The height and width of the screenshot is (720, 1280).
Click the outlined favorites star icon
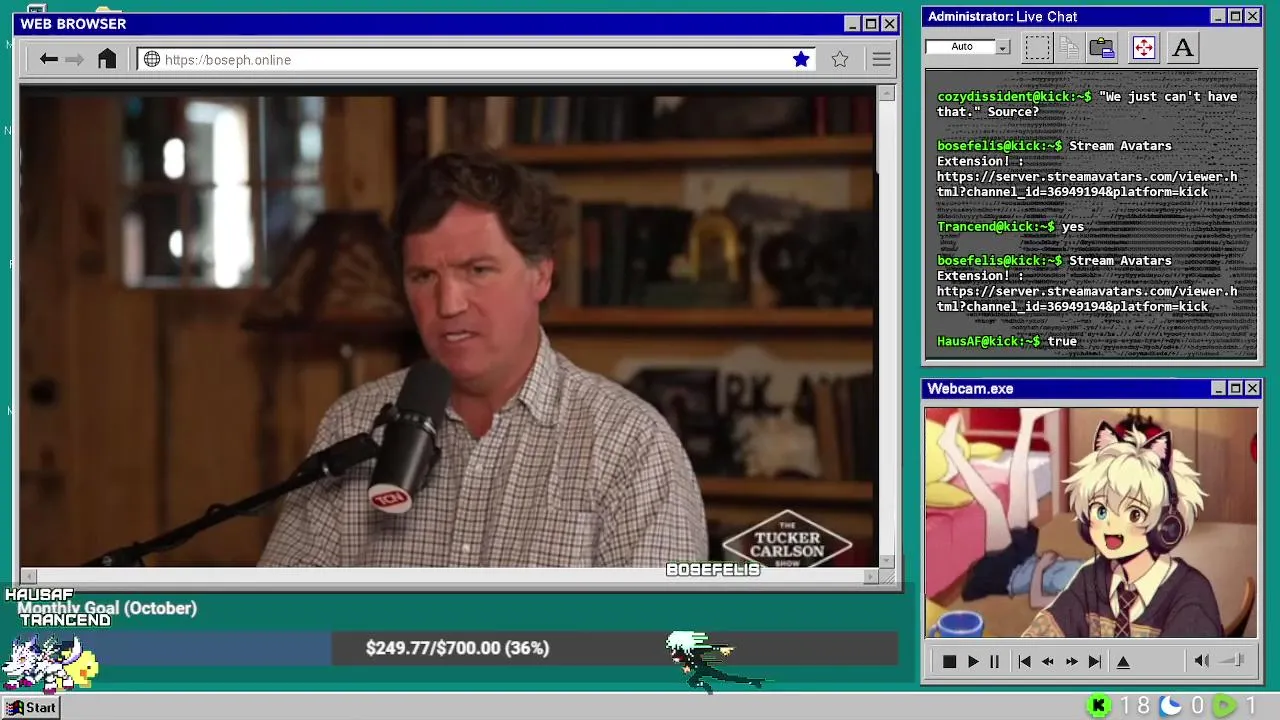pyautogui.click(x=840, y=59)
